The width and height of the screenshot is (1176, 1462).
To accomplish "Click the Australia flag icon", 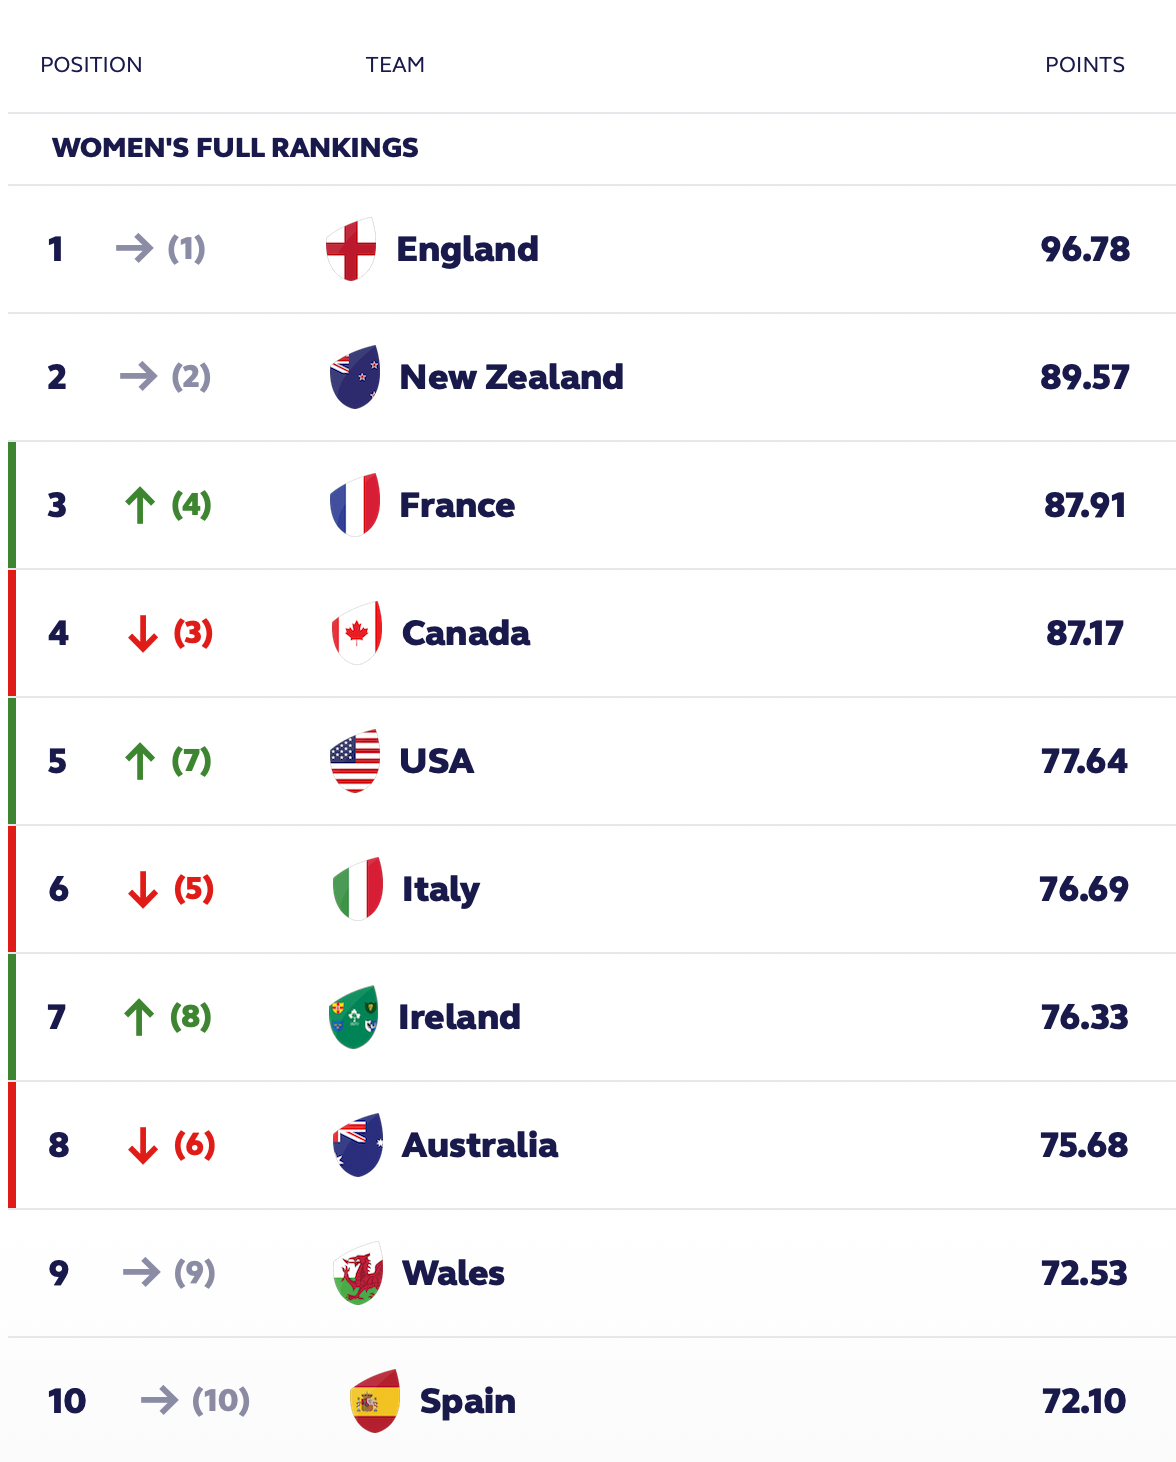I will click(357, 1145).
